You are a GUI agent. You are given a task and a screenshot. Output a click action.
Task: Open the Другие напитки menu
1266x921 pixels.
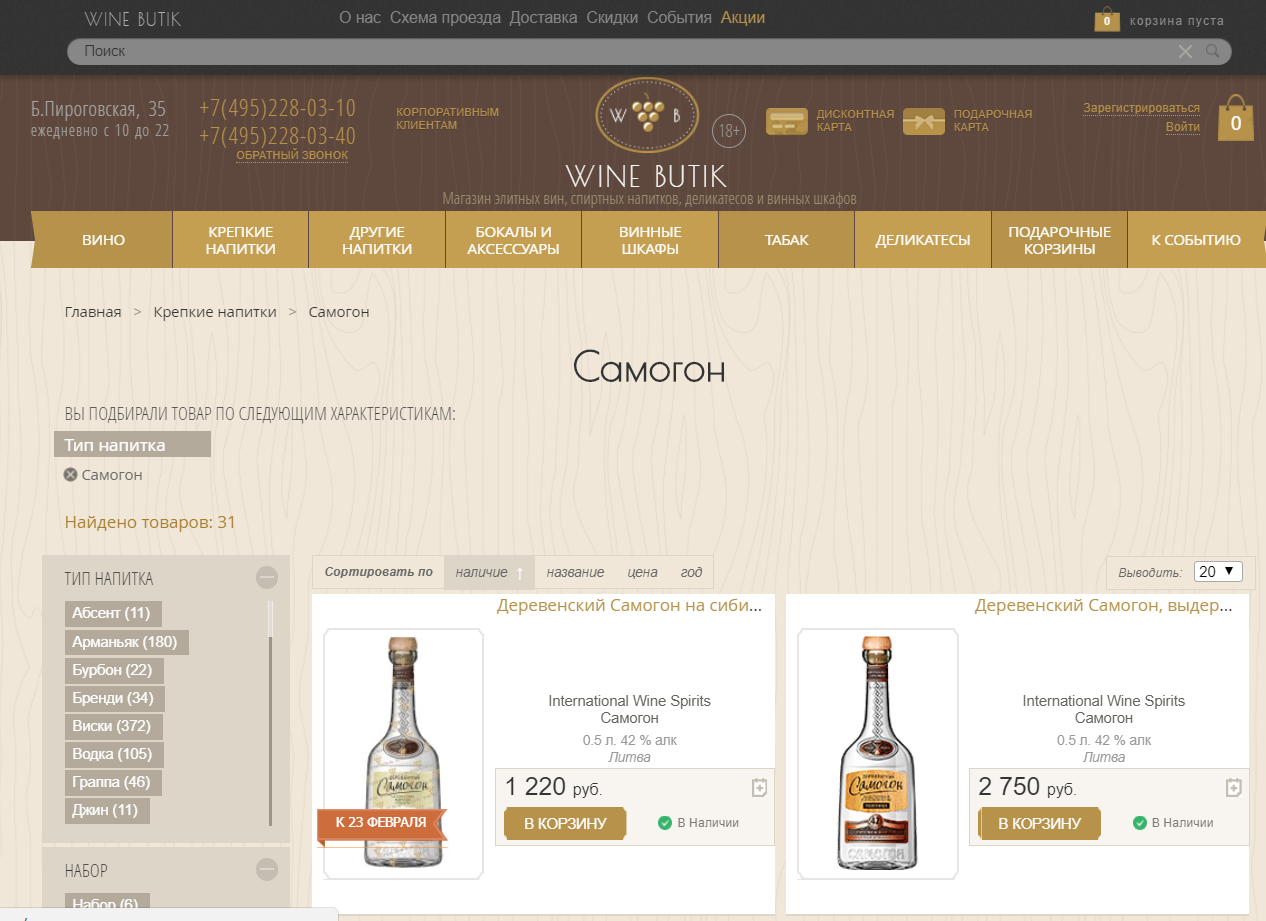point(377,240)
